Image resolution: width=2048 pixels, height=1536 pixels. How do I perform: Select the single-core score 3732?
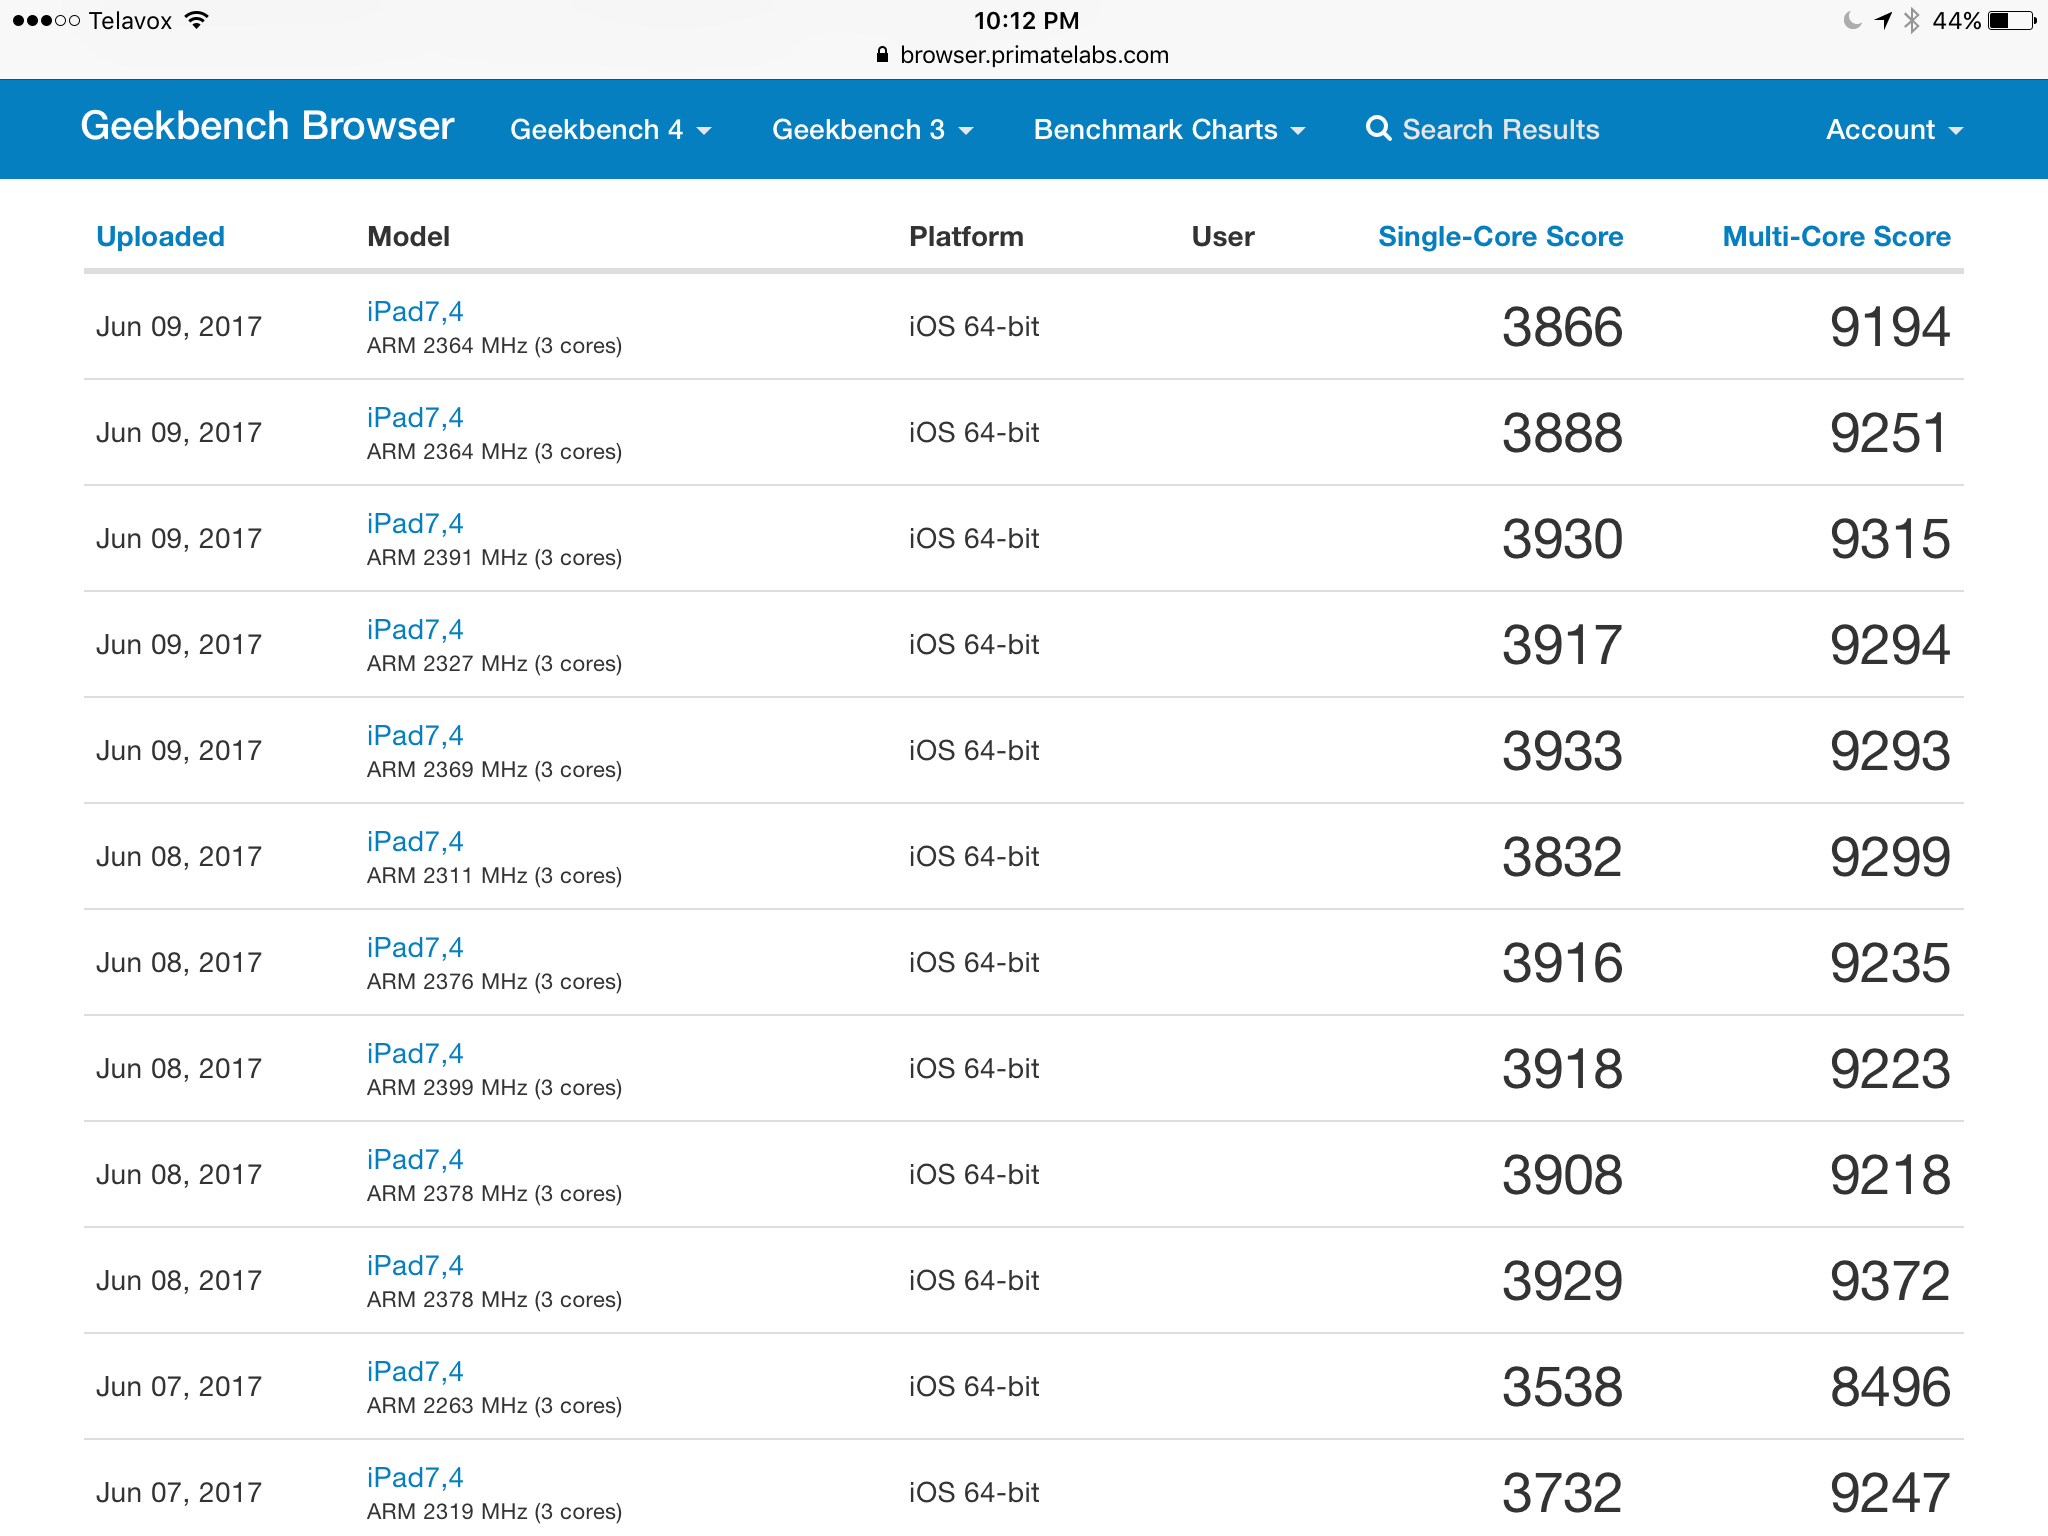(x=1562, y=1493)
